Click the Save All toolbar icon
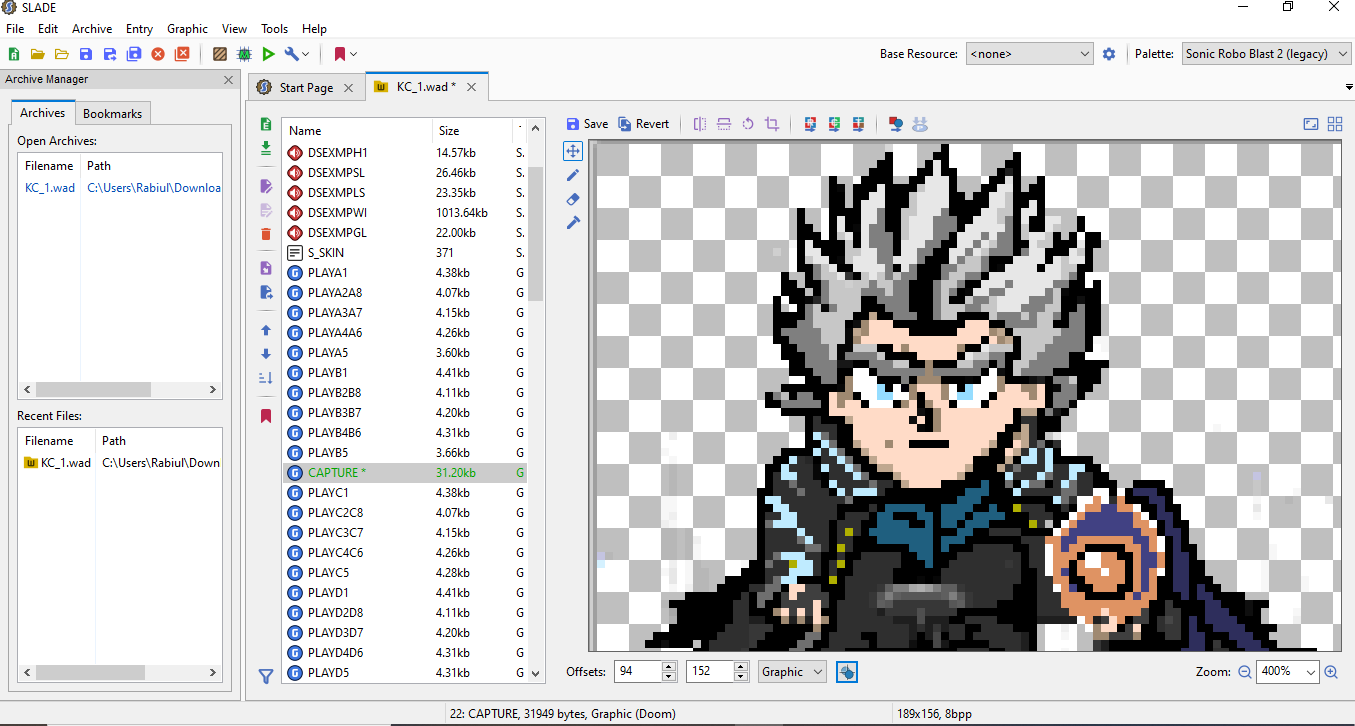Viewport: 1355px width, 726px height. pyautogui.click(x=133, y=54)
